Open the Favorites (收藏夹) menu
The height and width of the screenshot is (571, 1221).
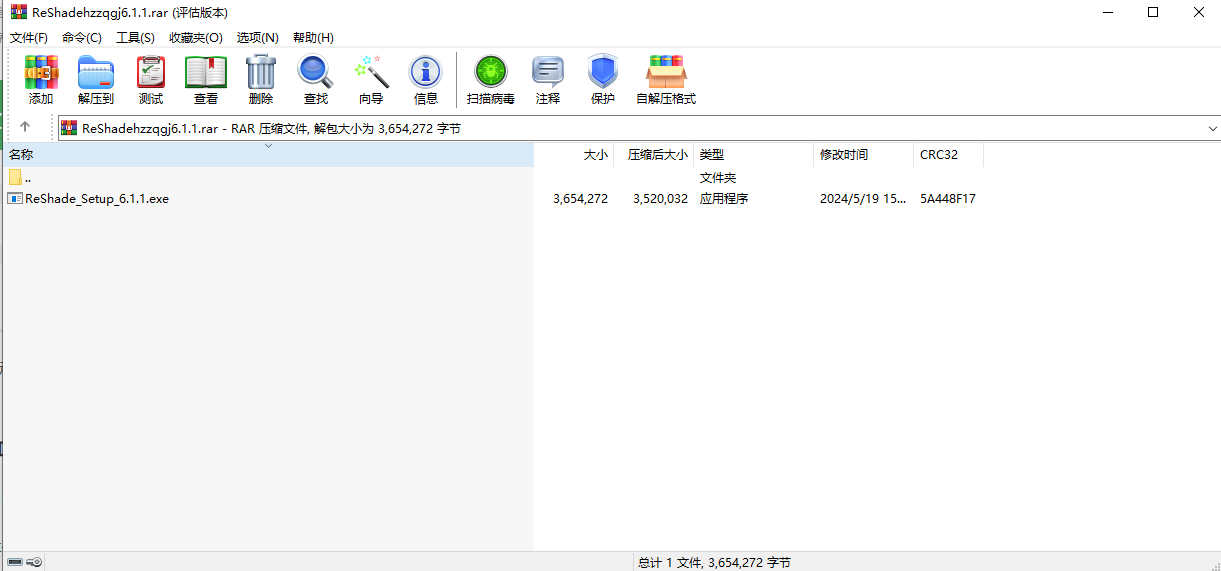pyautogui.click(x=196, y=37)
